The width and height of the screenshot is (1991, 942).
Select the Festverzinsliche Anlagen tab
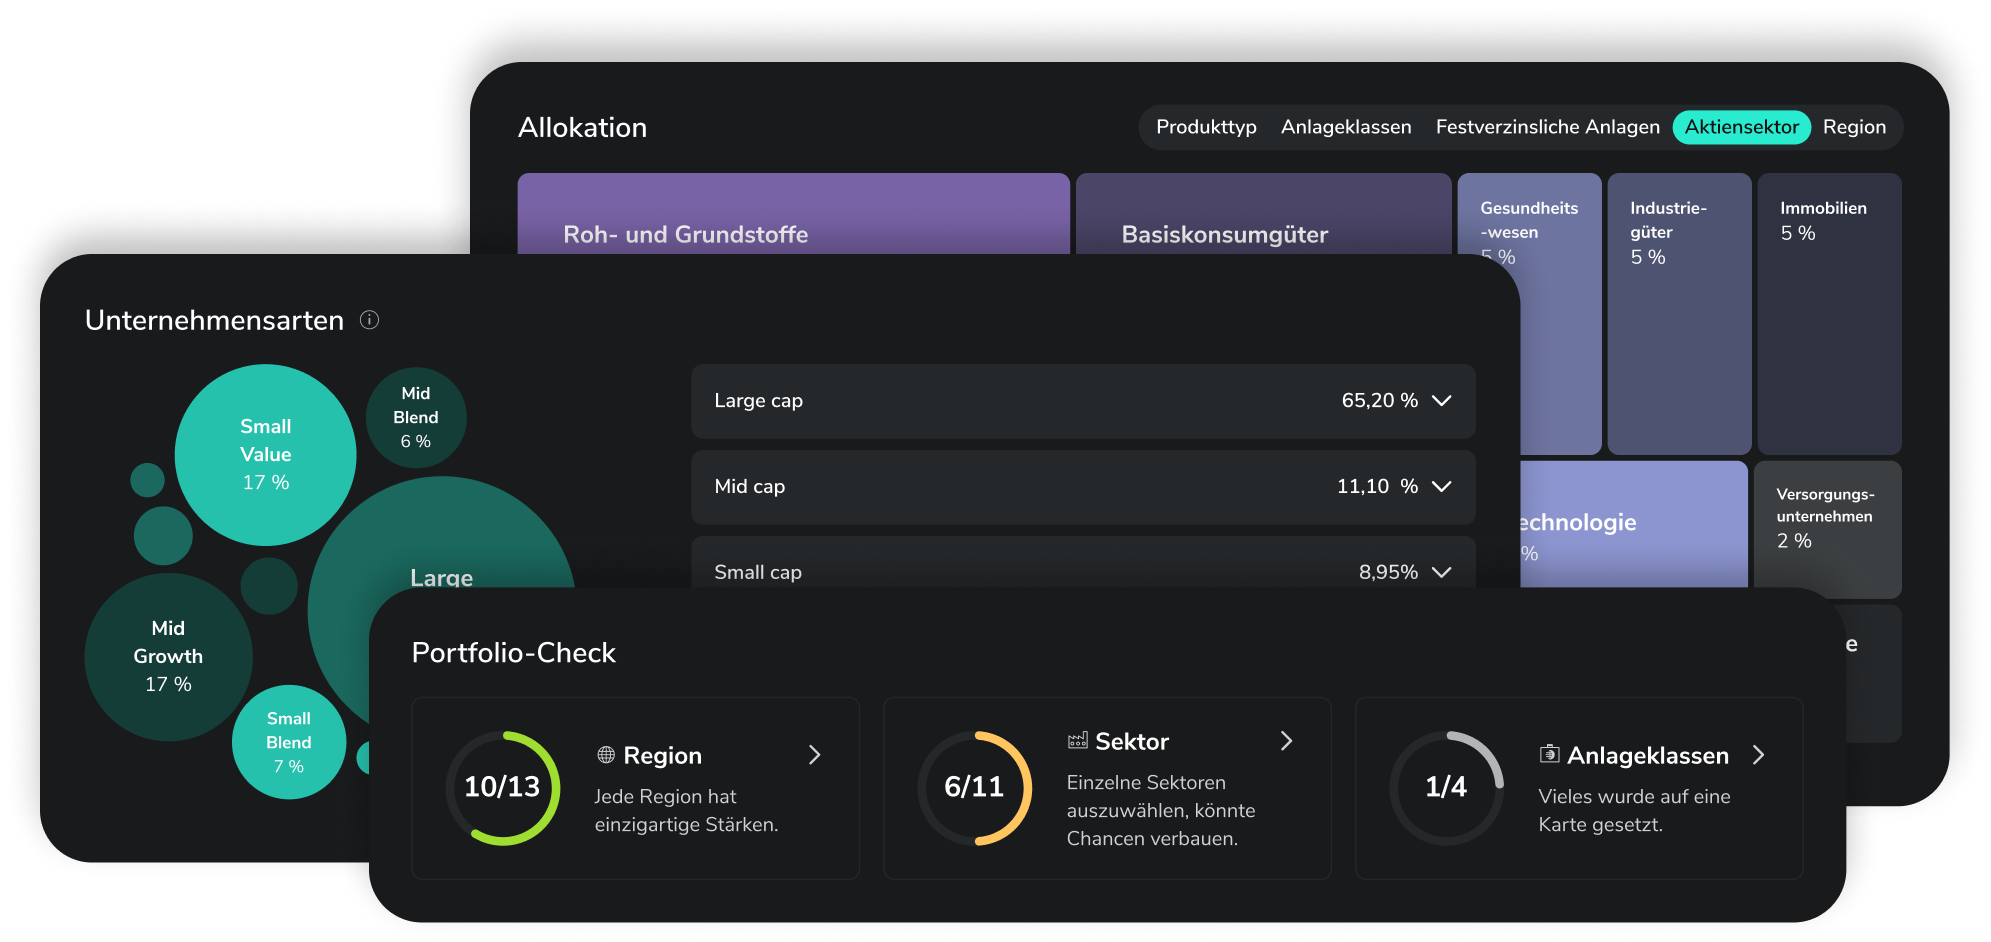[1547, 127]
